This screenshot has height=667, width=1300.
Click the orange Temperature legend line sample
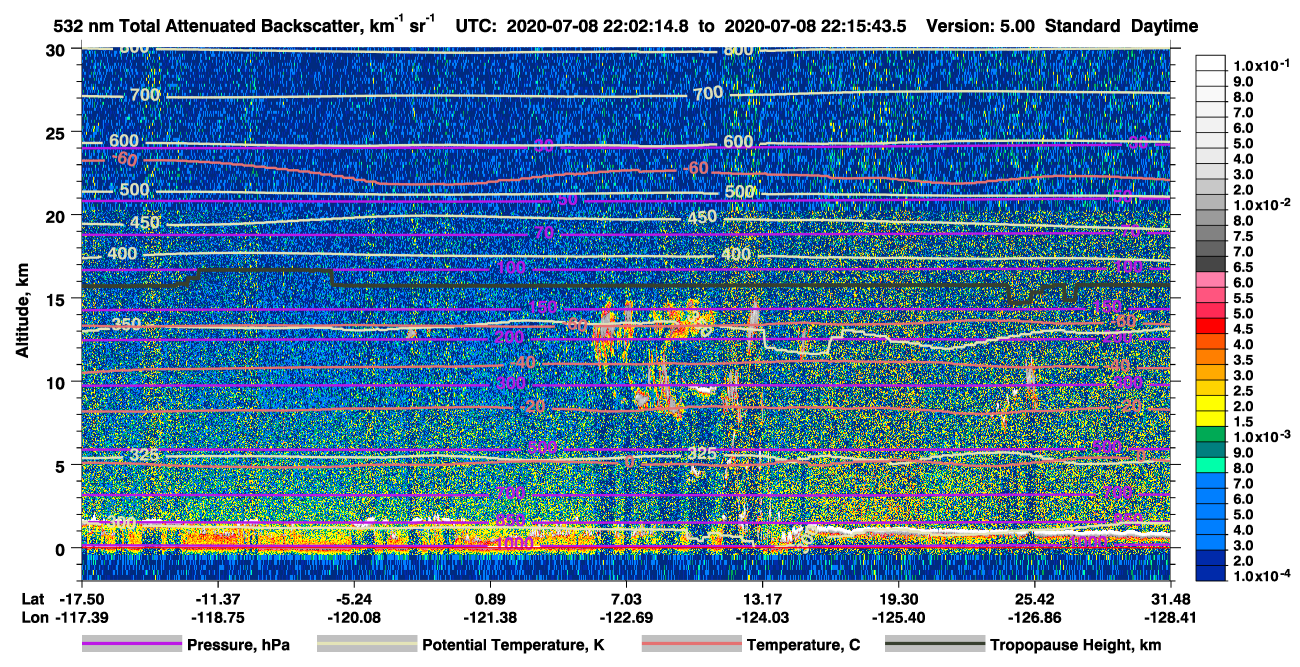point(690,645)
